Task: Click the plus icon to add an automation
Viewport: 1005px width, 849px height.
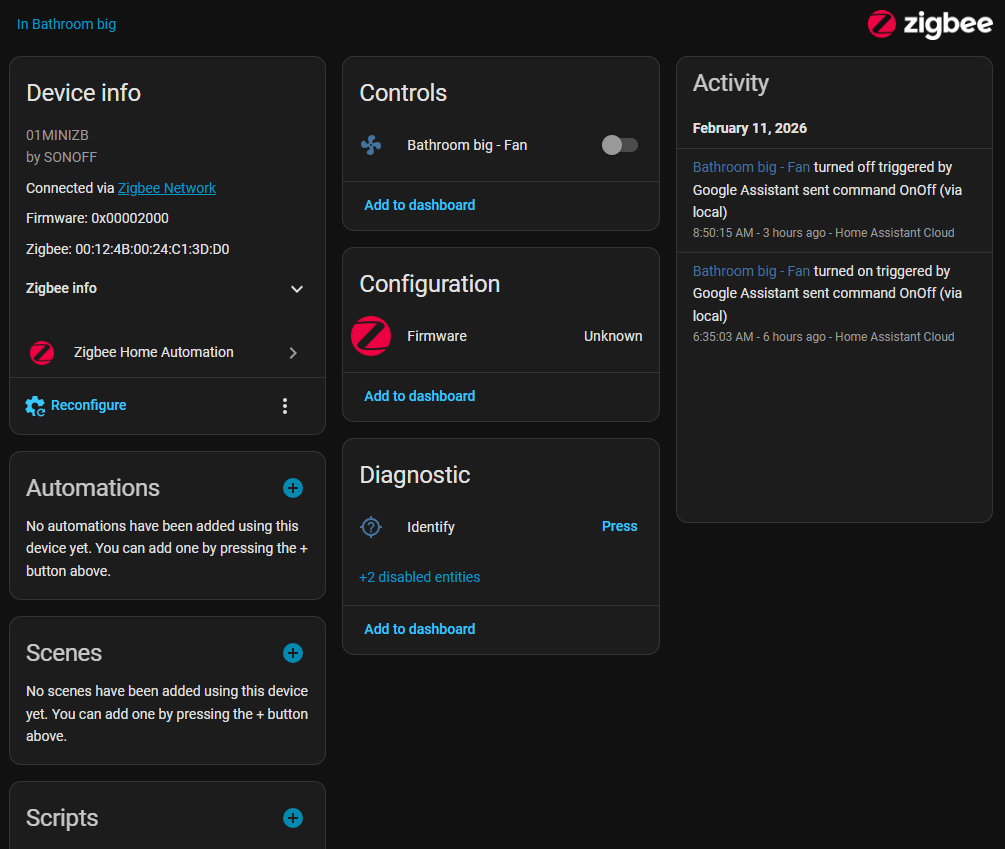Action: coord(293,488)
